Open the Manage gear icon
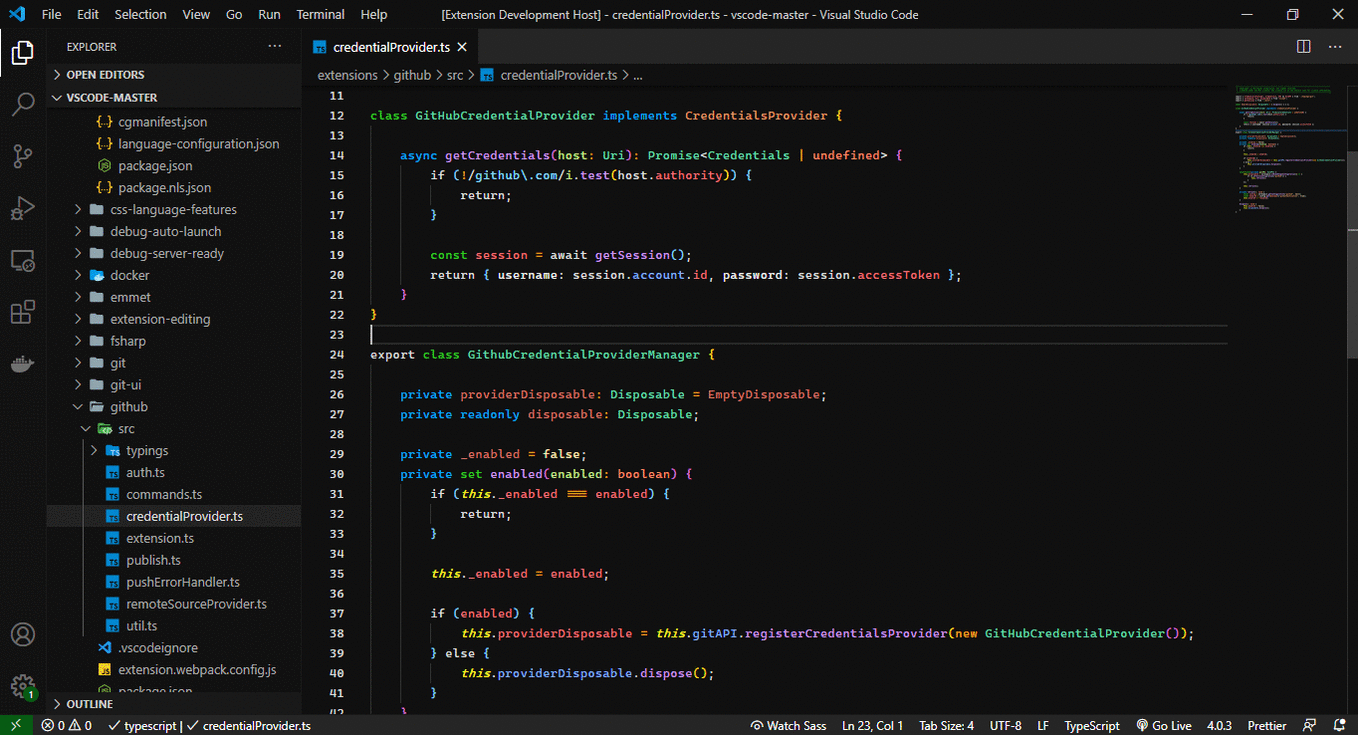The height and width of the screenshot is (735, 1359). coord(22,686)
